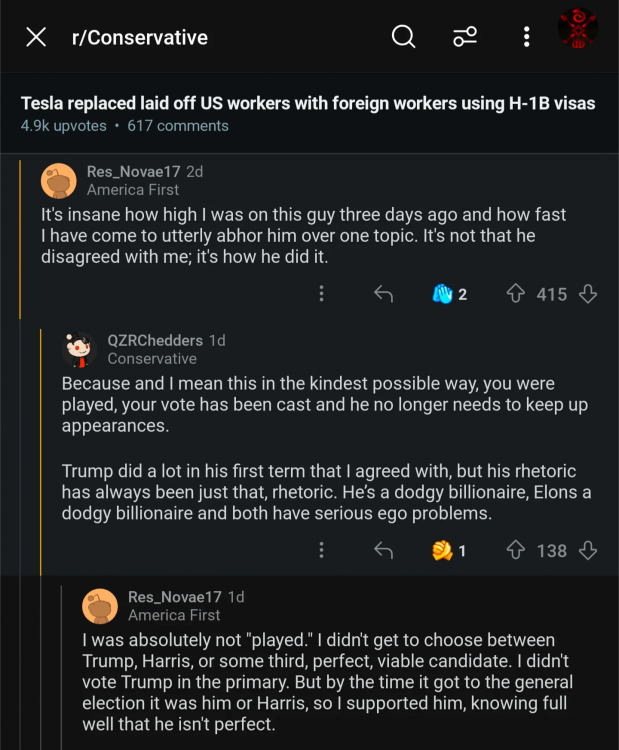
Task: Collapse Res_Novae17's "not played" reply comment
Action: pos(300,605)
